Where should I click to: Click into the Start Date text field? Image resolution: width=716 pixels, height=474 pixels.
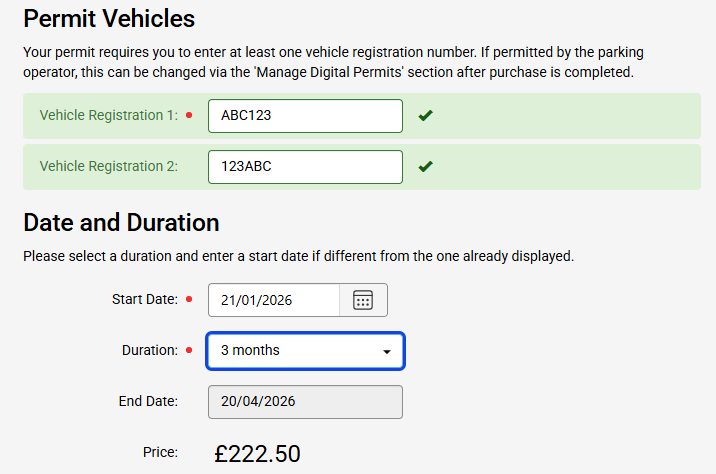pyautogui.click(x=274, y=300)
